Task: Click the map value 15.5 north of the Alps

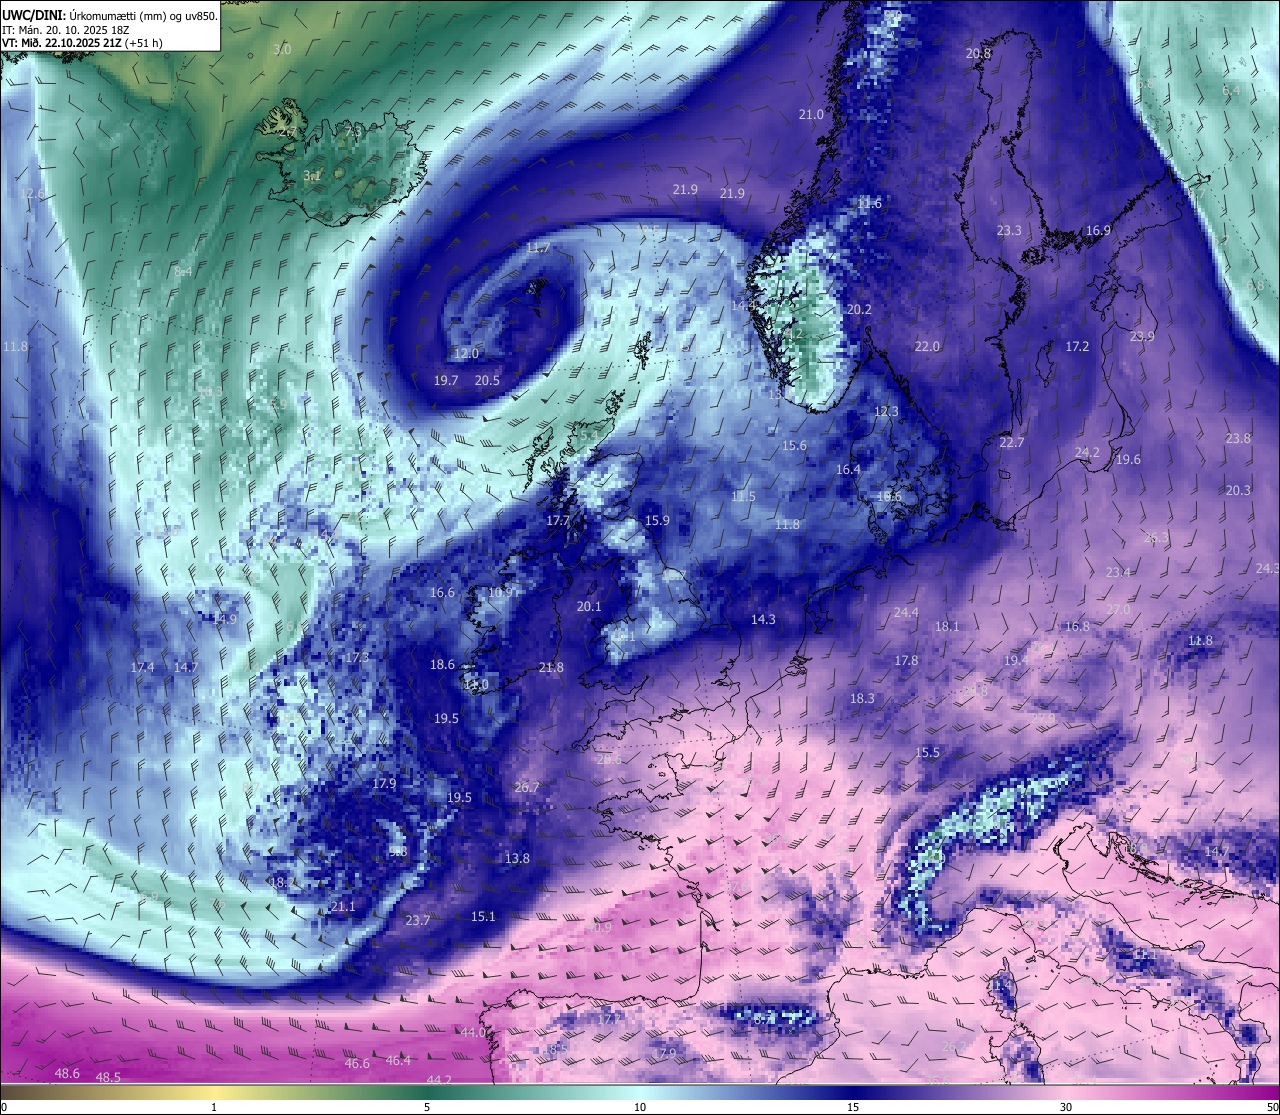Action: tap(927, 752)
